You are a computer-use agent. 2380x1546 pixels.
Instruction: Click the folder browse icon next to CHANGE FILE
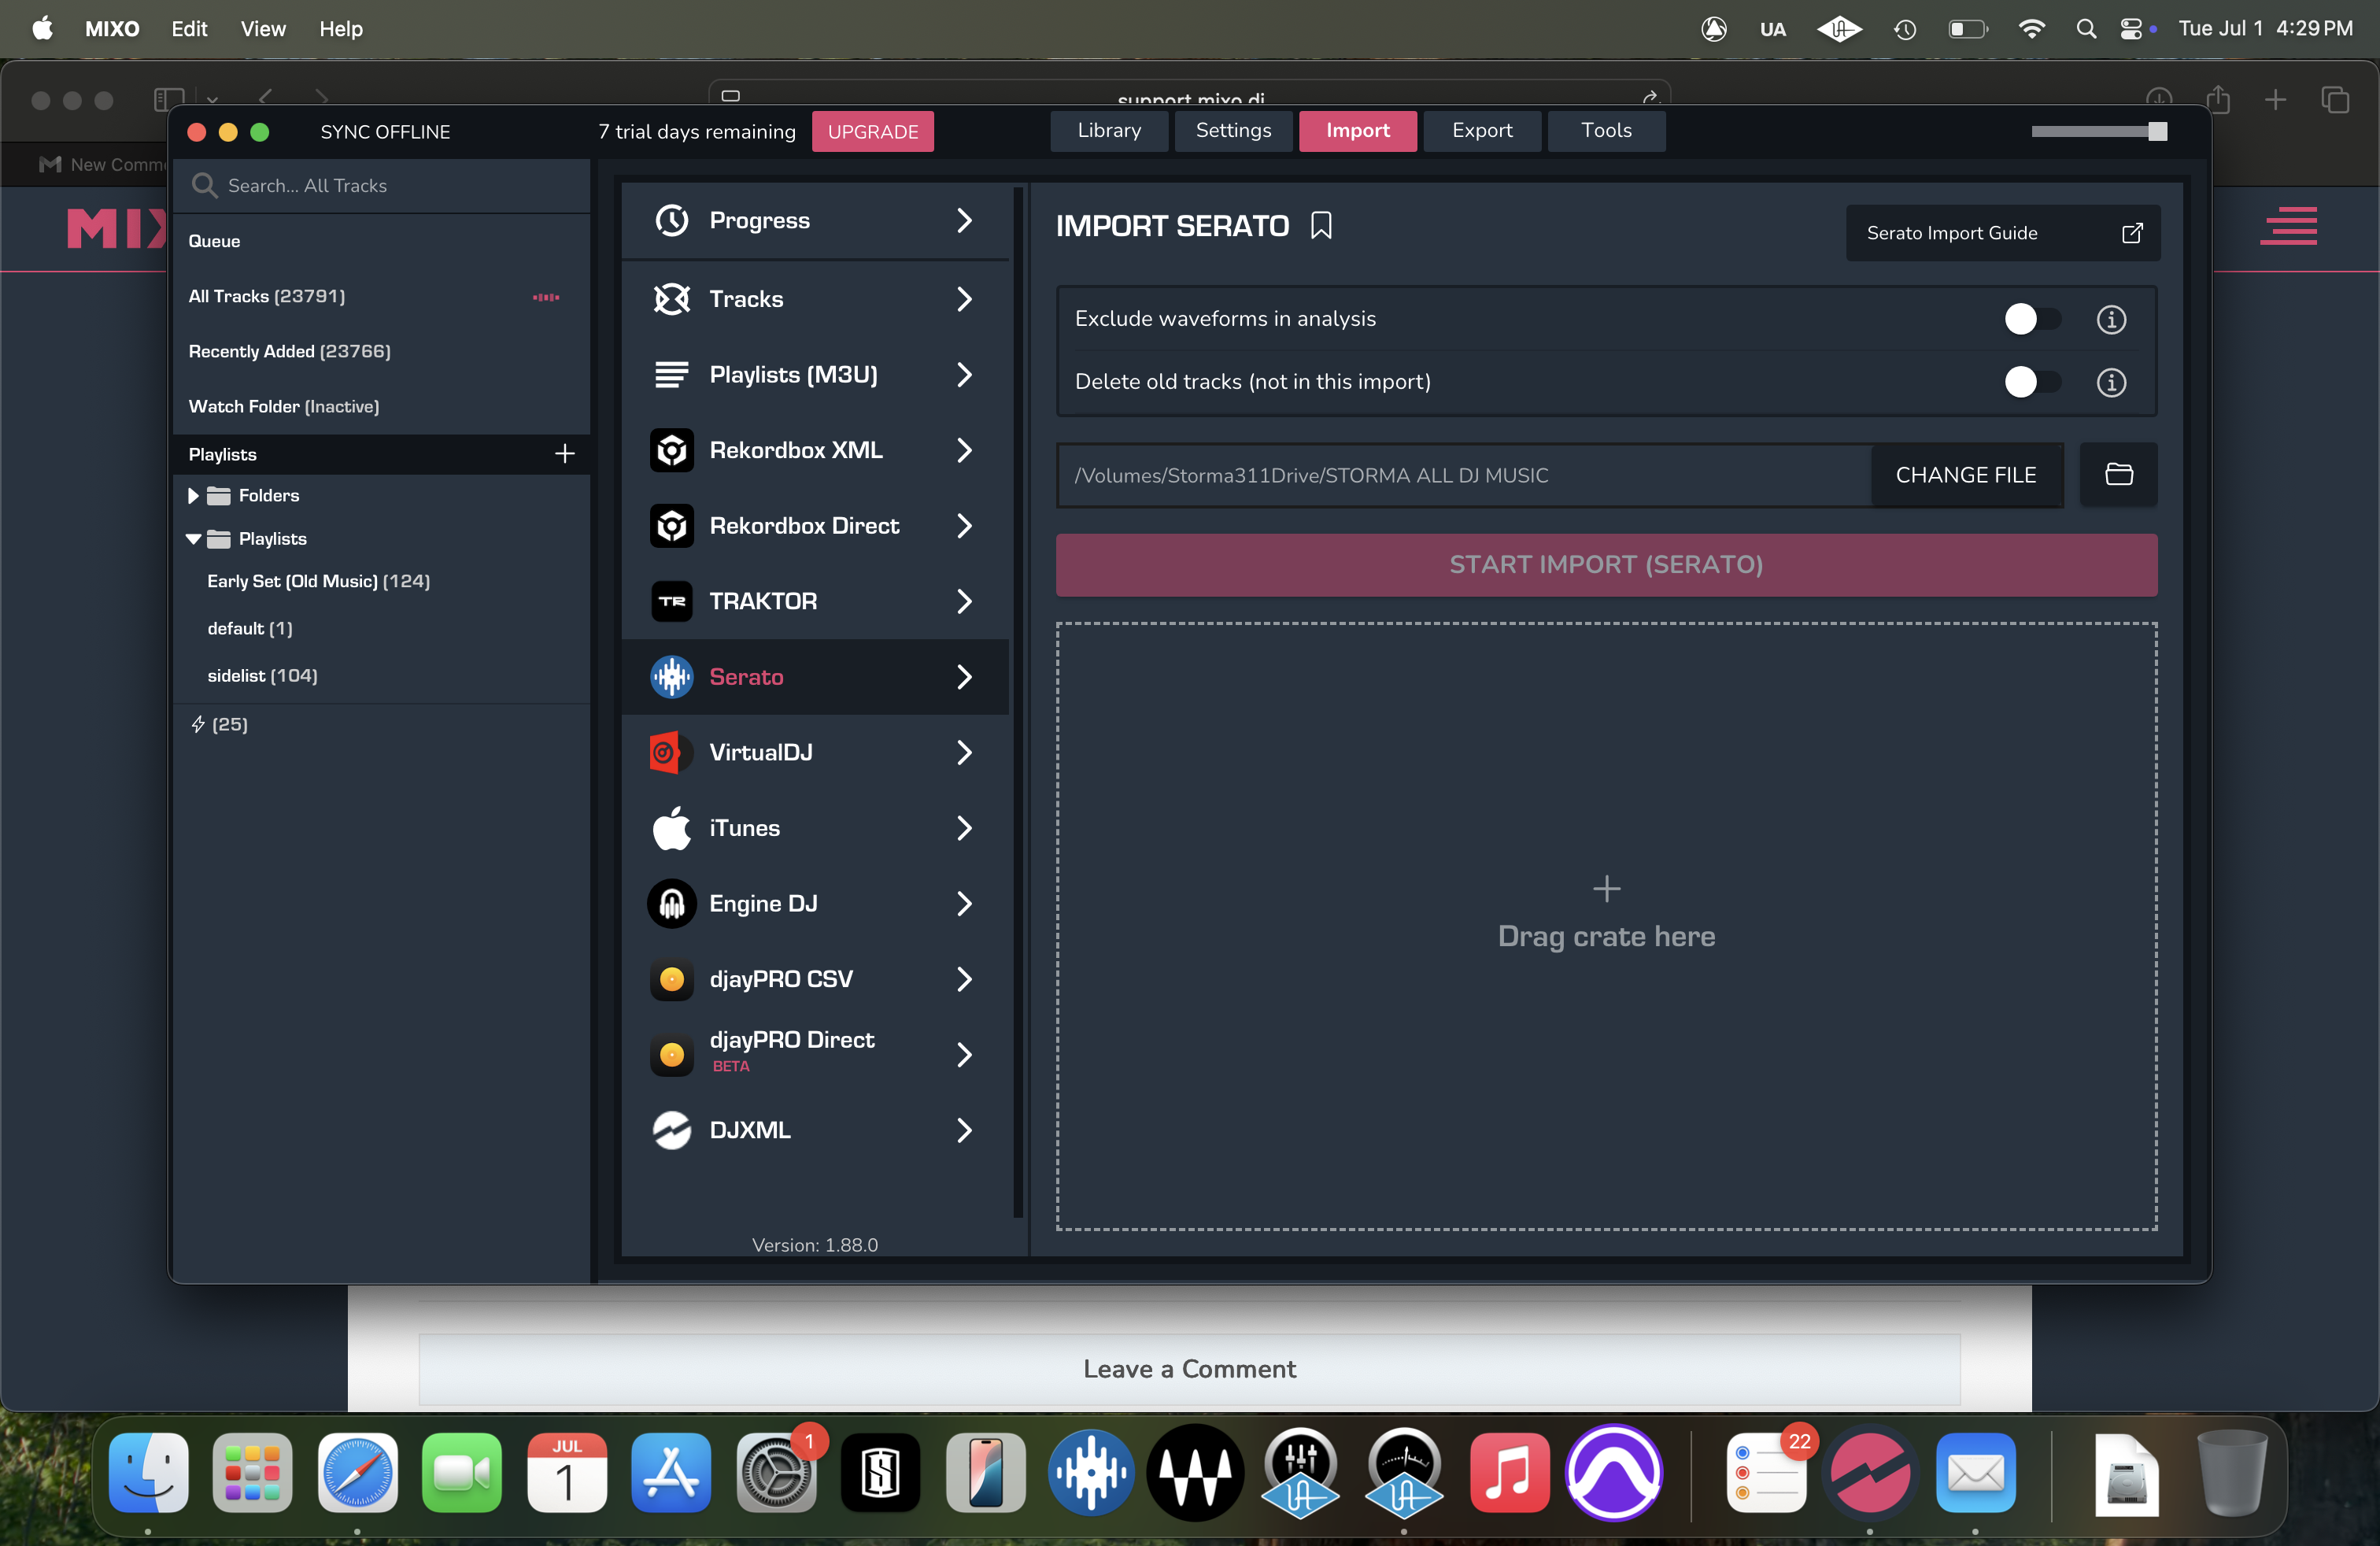coord(2118,474)
